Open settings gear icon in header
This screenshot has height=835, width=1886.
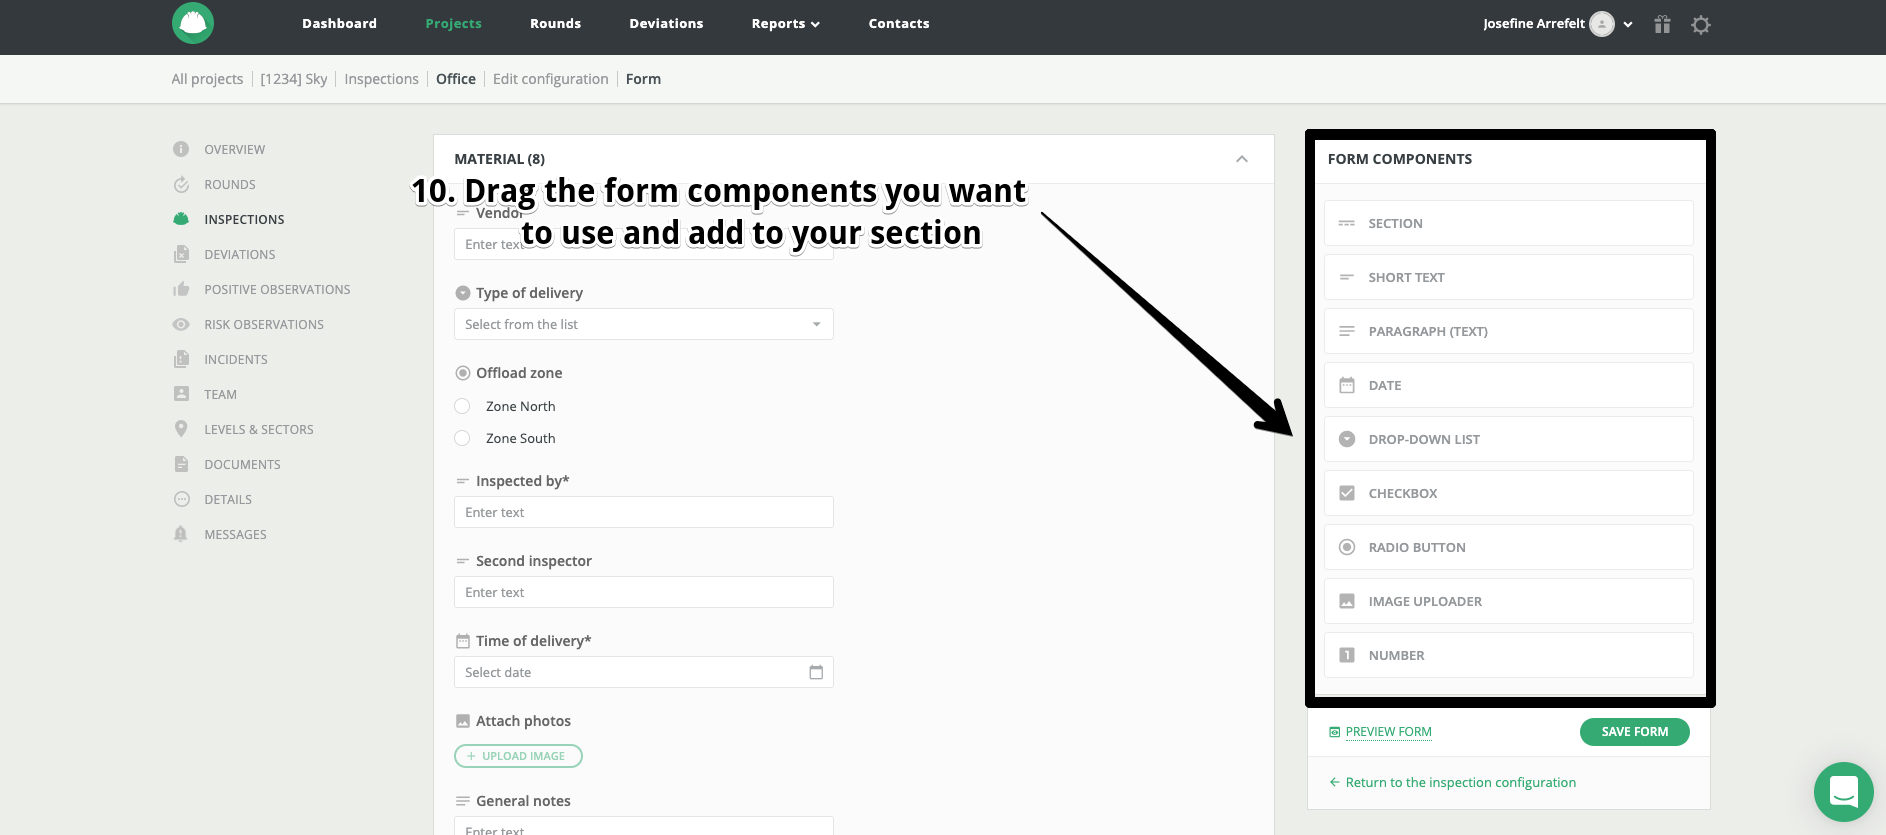click(x=1701, y=24)
